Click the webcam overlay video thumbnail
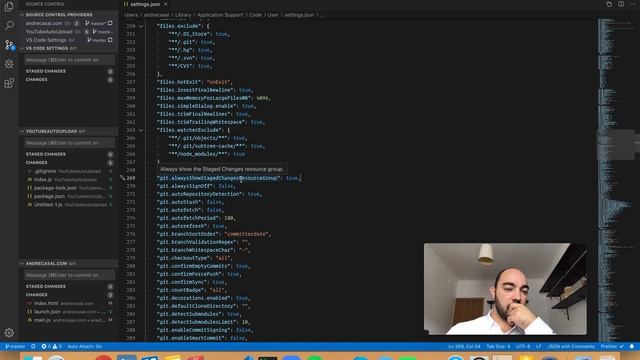 505,289
